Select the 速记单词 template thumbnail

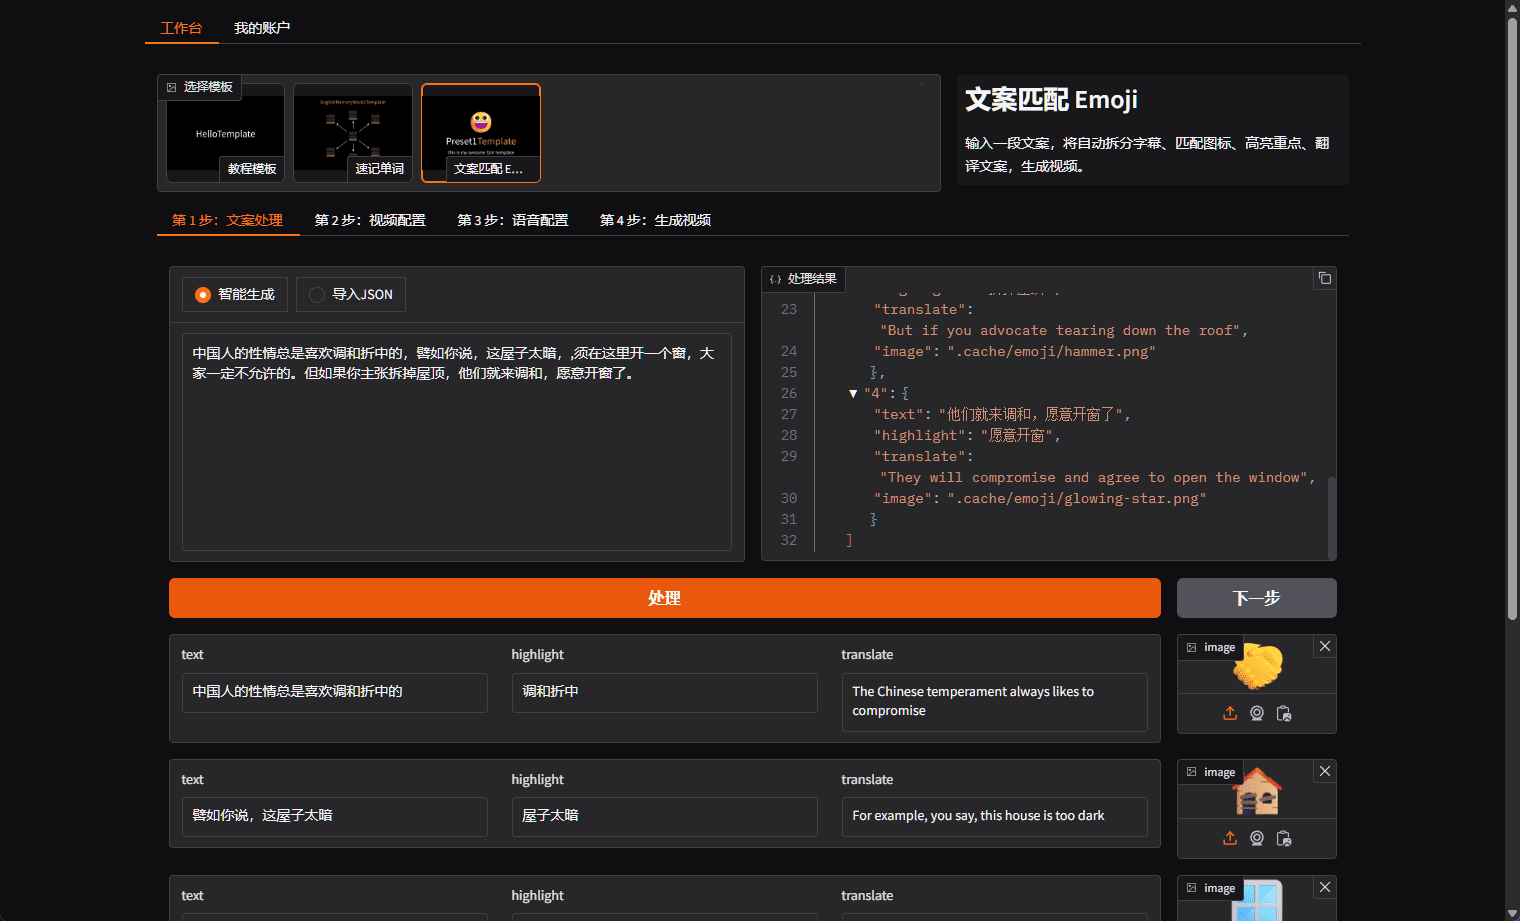[353, 133]
